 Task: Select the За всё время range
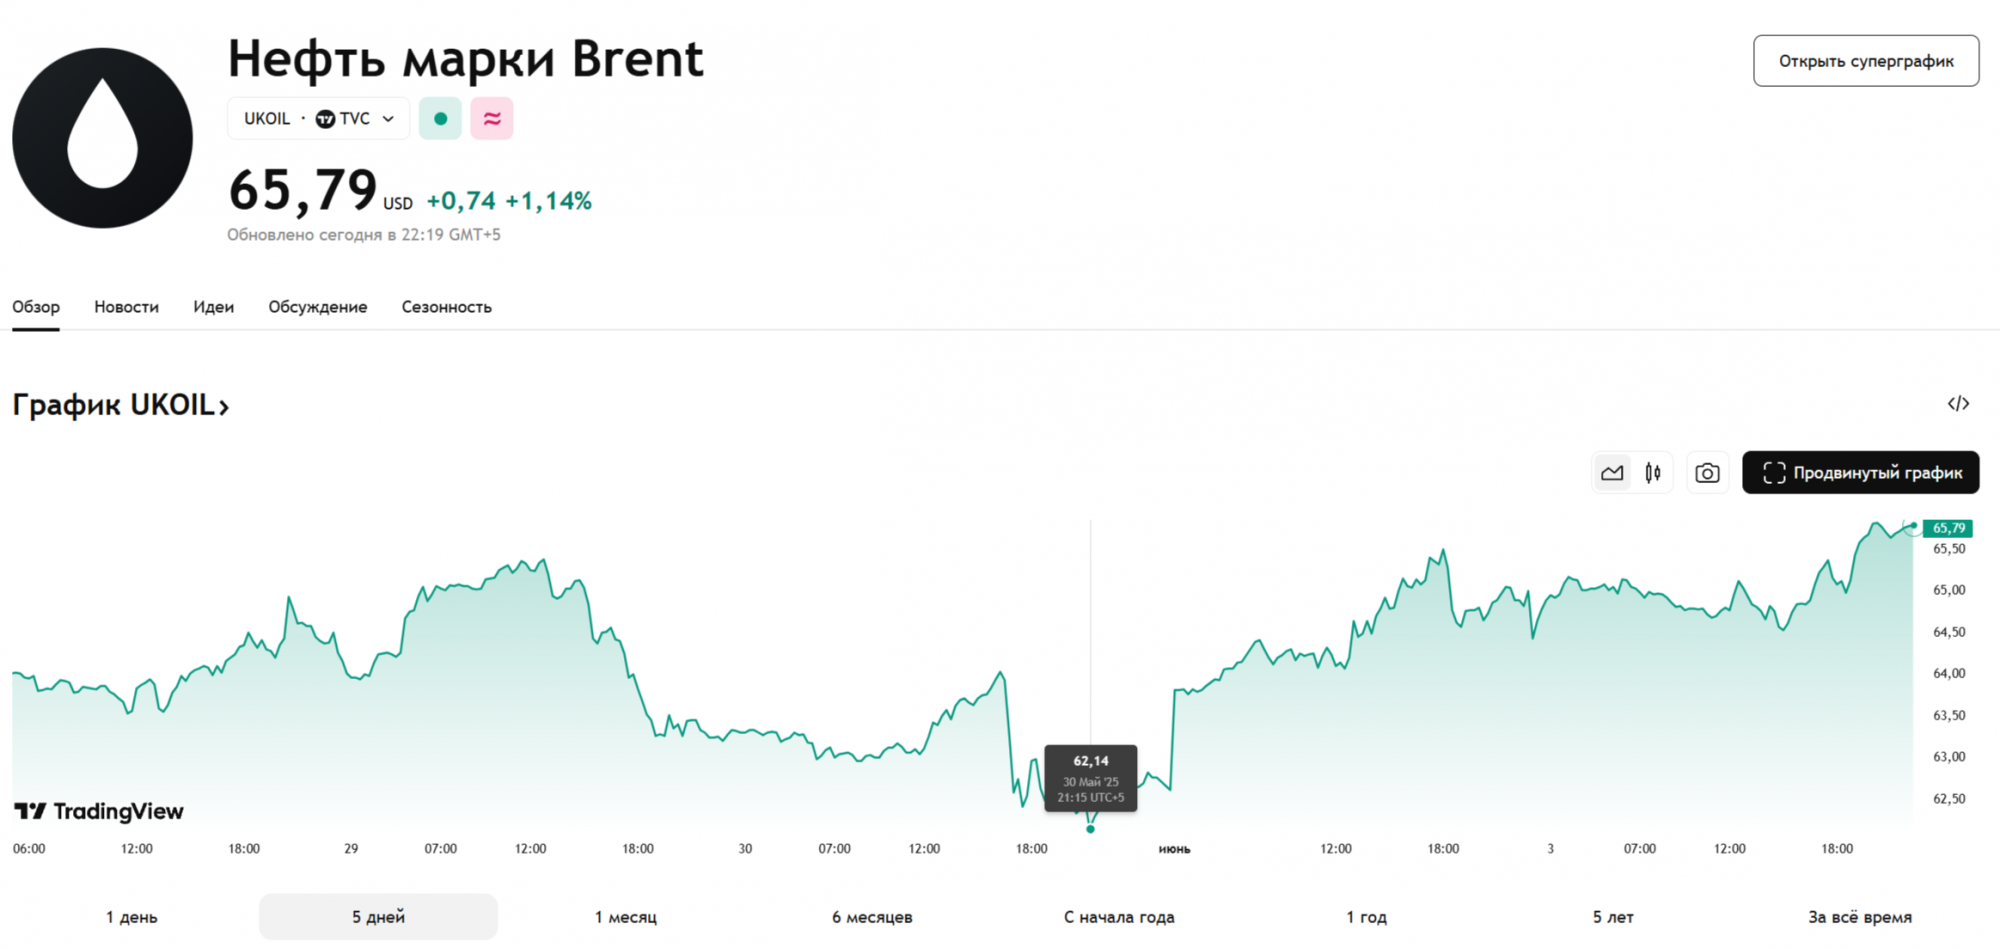[1859, 917]
